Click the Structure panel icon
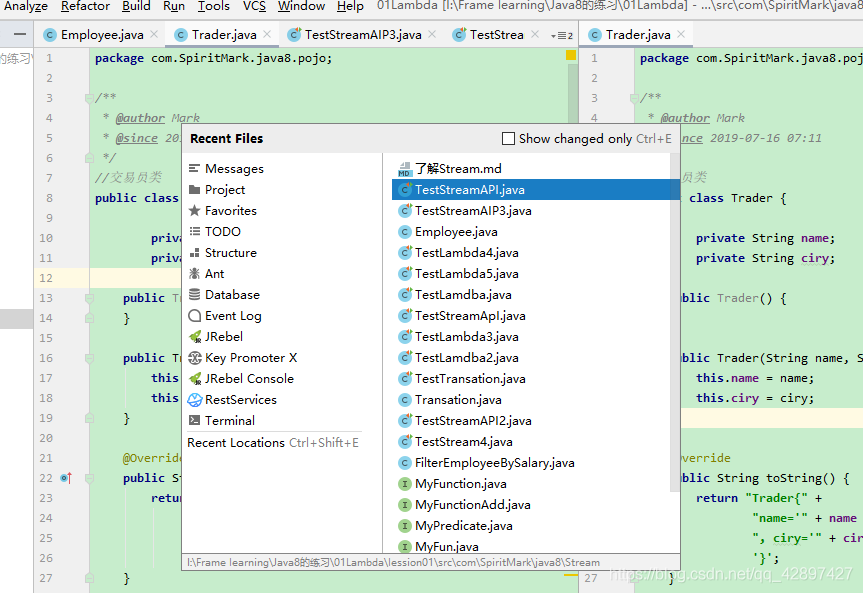This screenshot has height=593, width=863. [194, 253]
